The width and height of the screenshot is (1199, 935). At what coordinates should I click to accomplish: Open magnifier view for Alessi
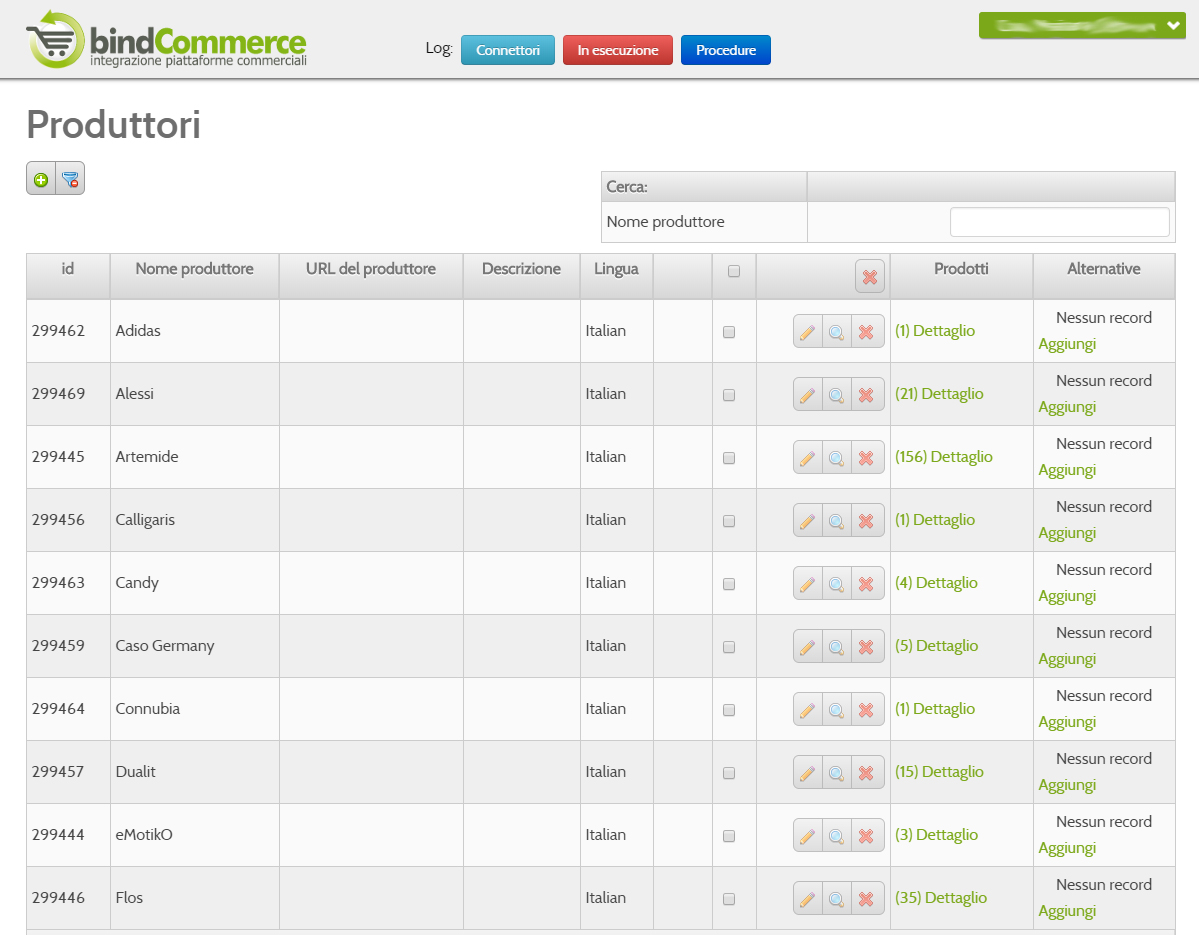coord(837,394)
